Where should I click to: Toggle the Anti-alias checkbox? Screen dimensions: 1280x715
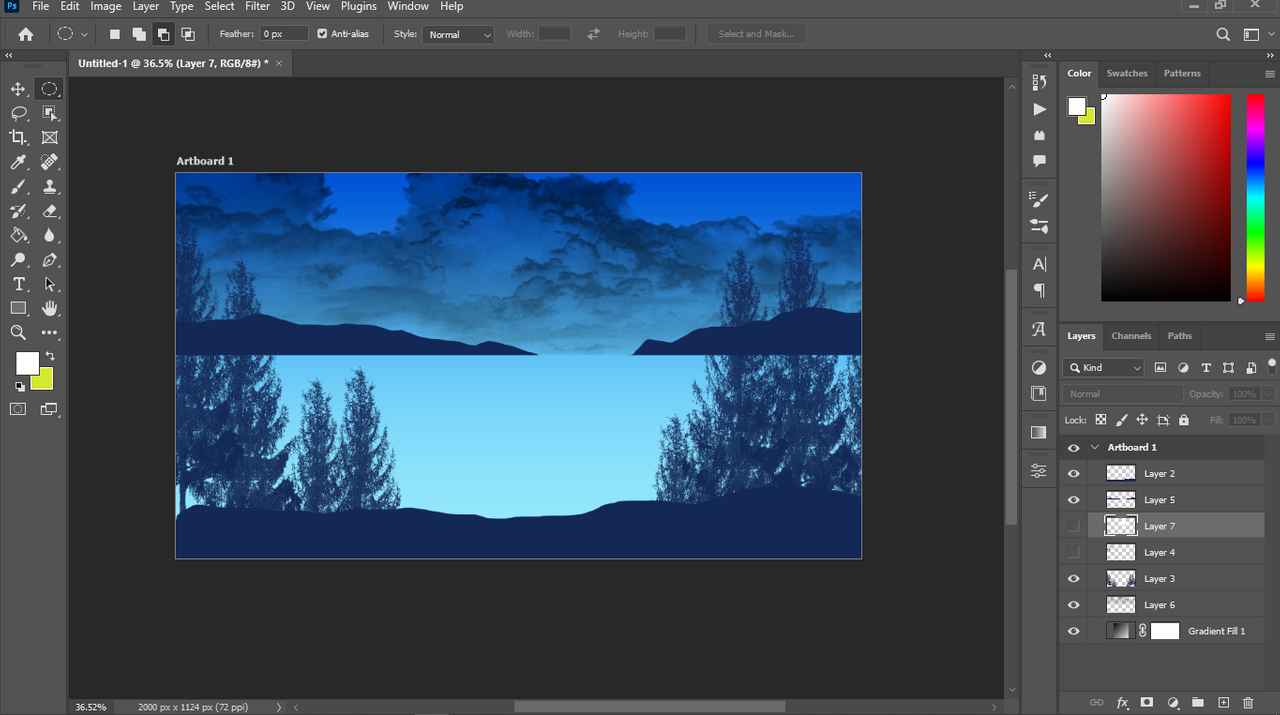pos(322,34)
